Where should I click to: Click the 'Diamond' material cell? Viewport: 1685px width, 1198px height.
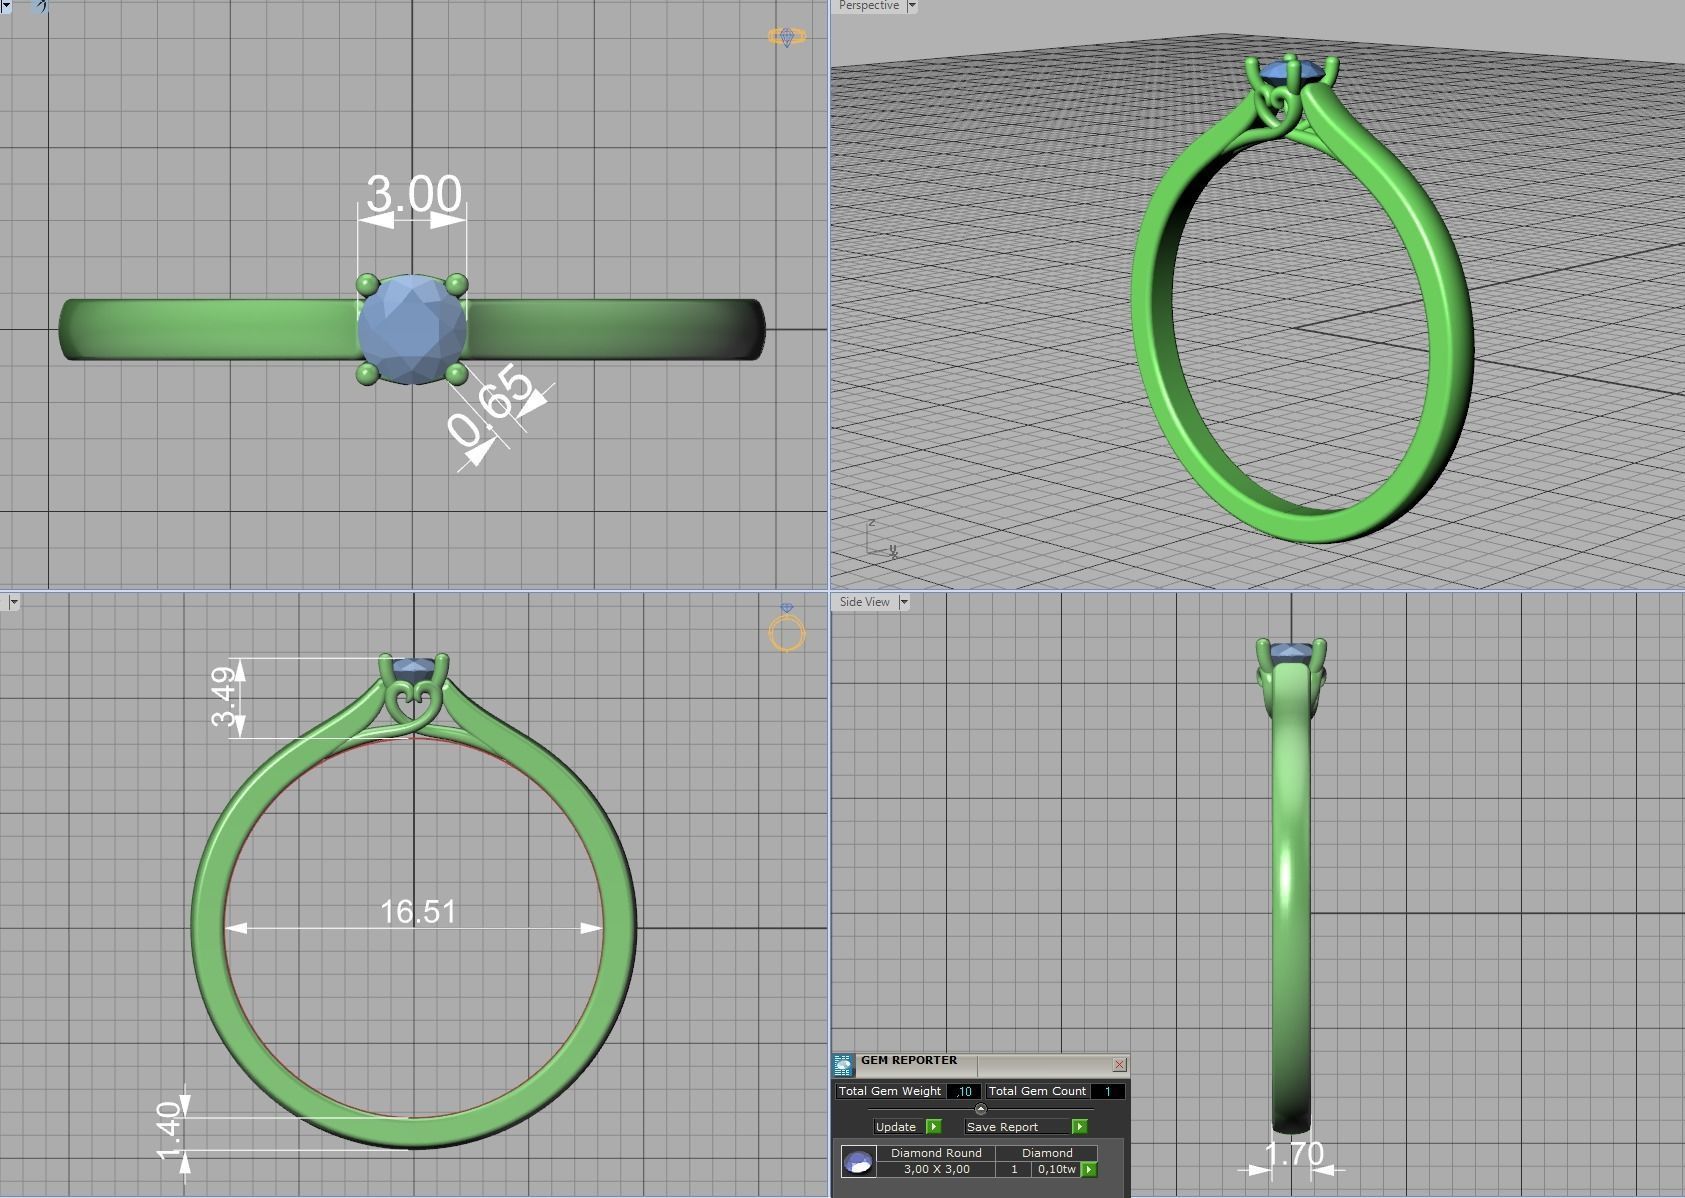coord(1047,1153)
